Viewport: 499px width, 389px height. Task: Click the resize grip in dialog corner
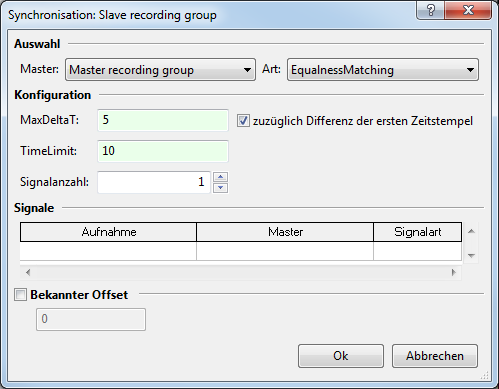[484, 376]
